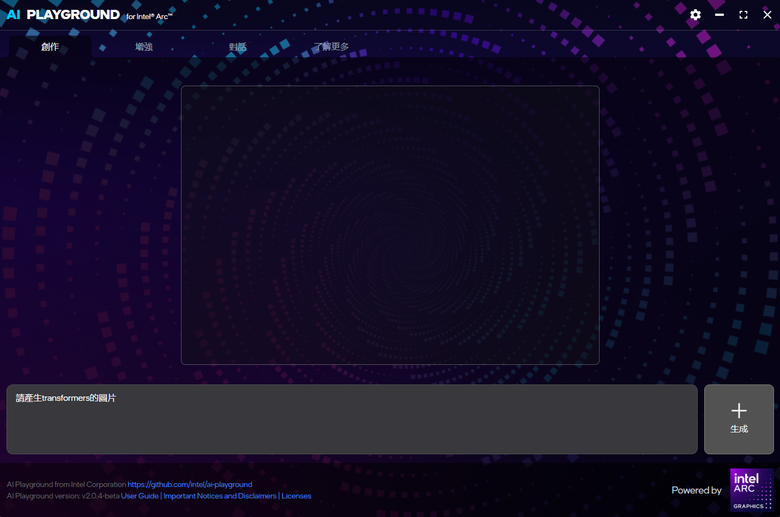This screenshot has height=517, width=780.
Task: Click 'AI Playground from Intel Corporation' text
Action: point(66,484)
